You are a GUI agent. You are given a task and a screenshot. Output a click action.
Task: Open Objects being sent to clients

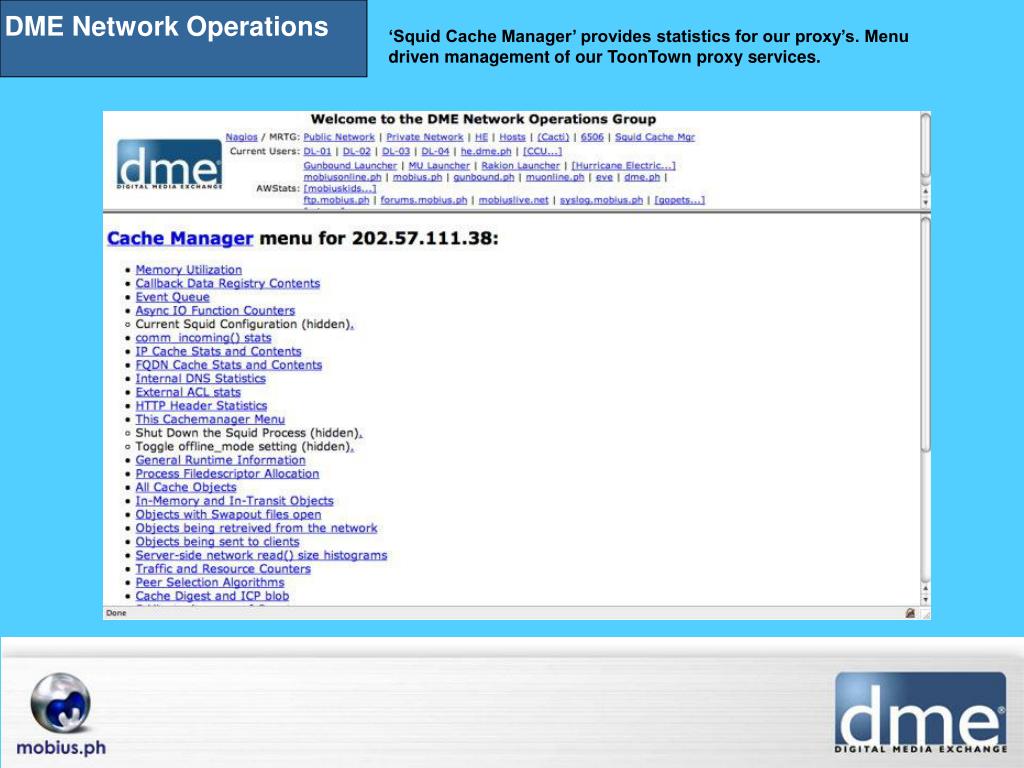coord(217,542)
